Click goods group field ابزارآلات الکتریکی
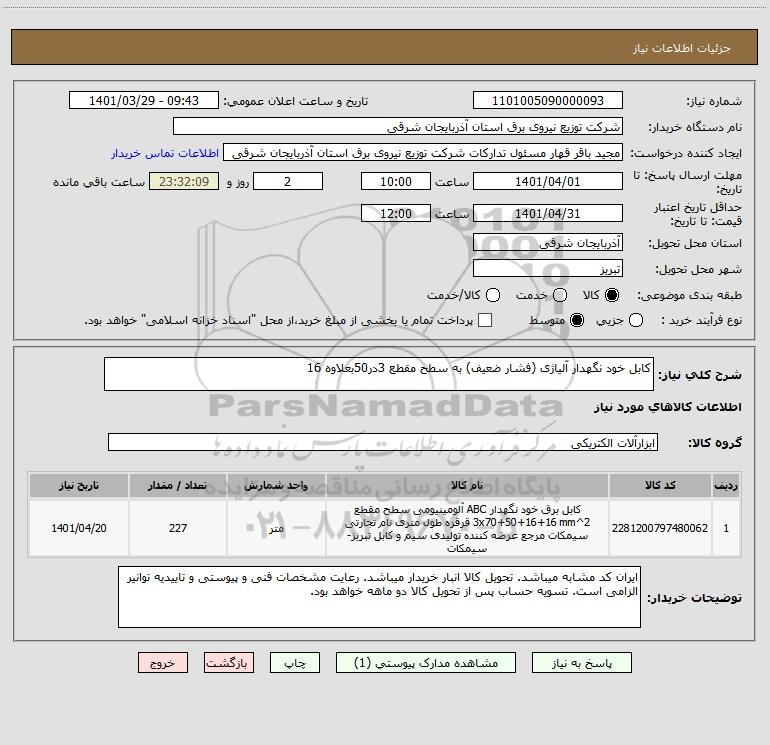 (x=383, y=442)
